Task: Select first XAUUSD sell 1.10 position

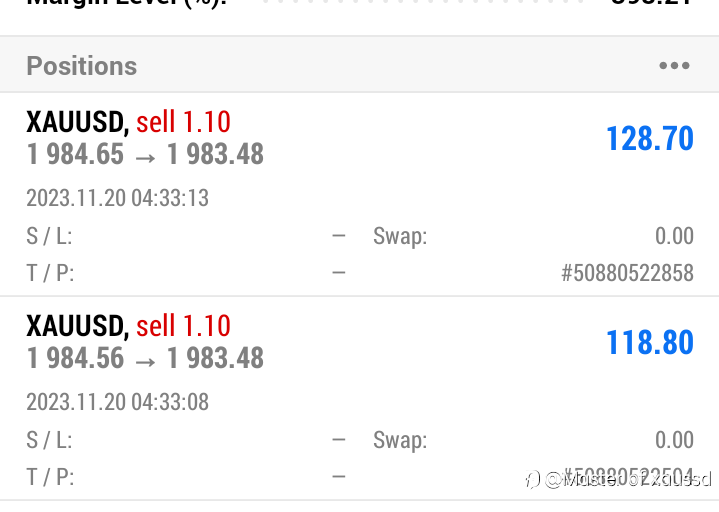Action: 360,194
